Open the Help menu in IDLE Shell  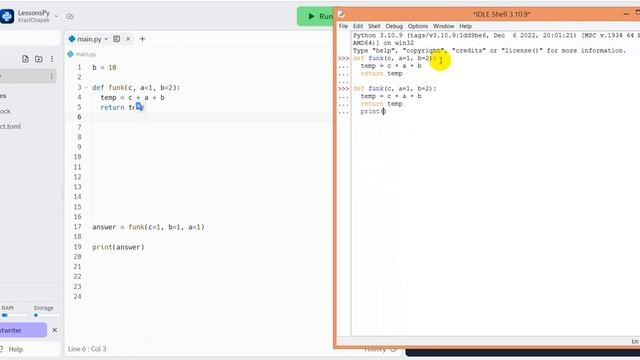pos(465,26)
